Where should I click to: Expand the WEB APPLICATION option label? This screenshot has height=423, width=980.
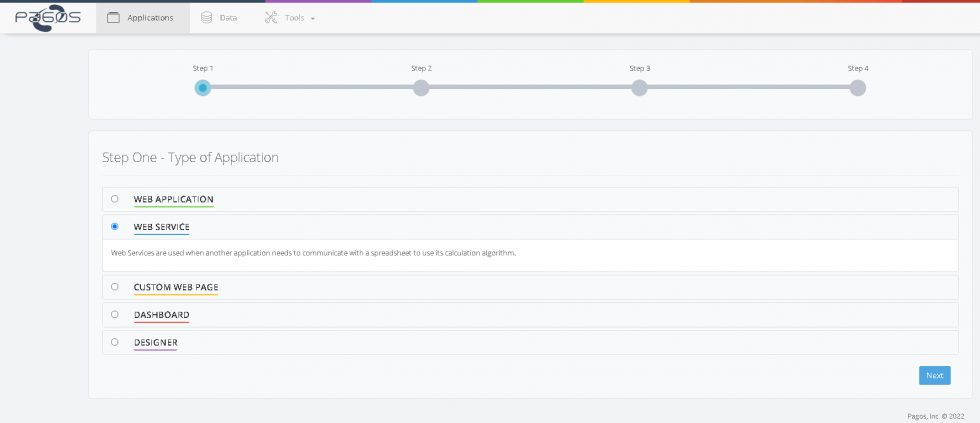click(x=173, y=199)
